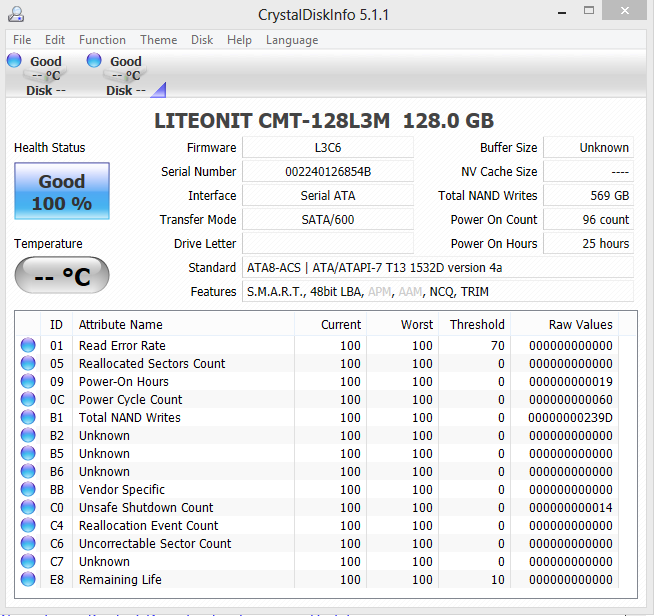Click the Raw Values column header

tap(580, 325)
